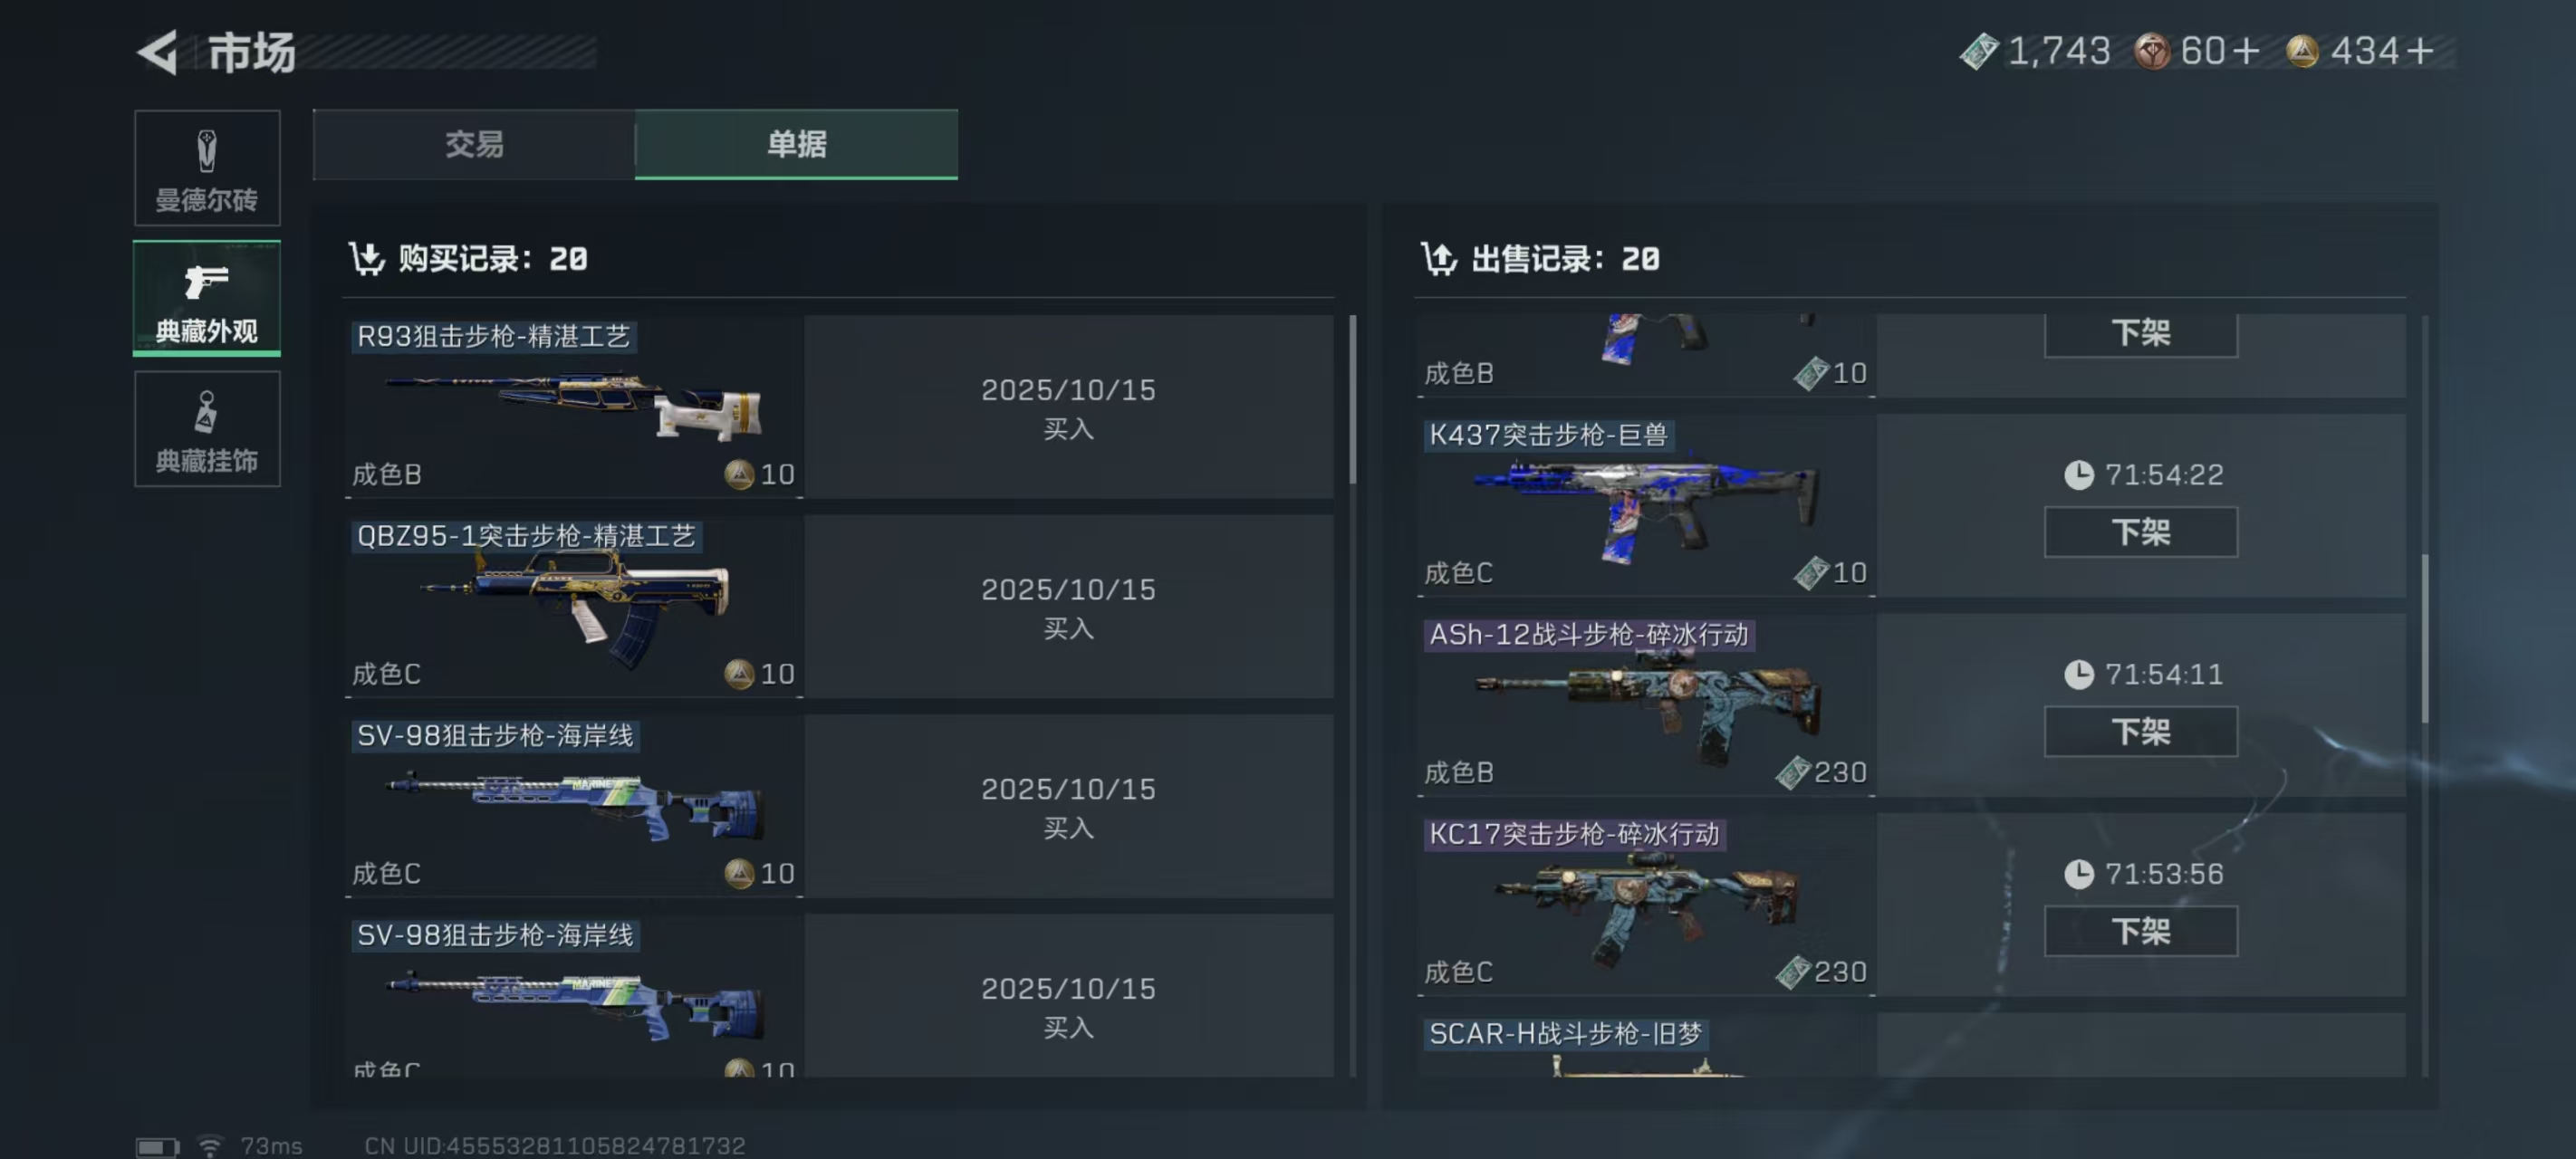Click the purchase records list scrollbar
Image resolution: width=2576 pixels, height=1159 pixels.
pos(1353,400)
